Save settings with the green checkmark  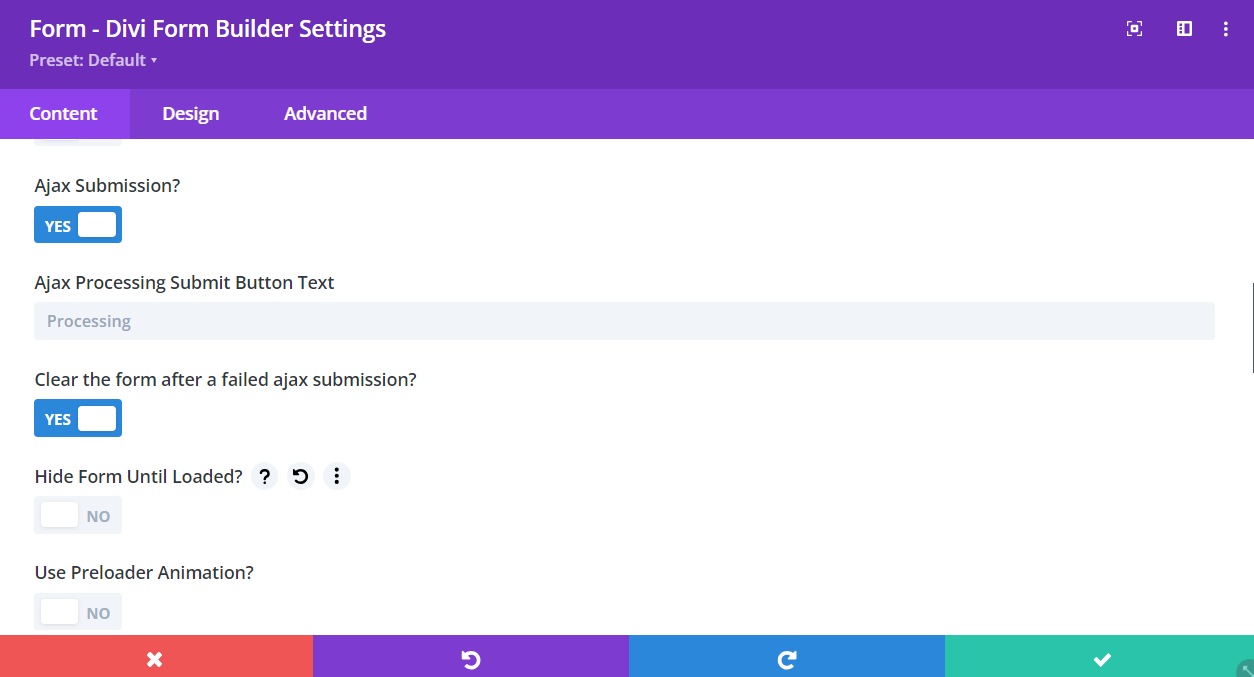1100,658
